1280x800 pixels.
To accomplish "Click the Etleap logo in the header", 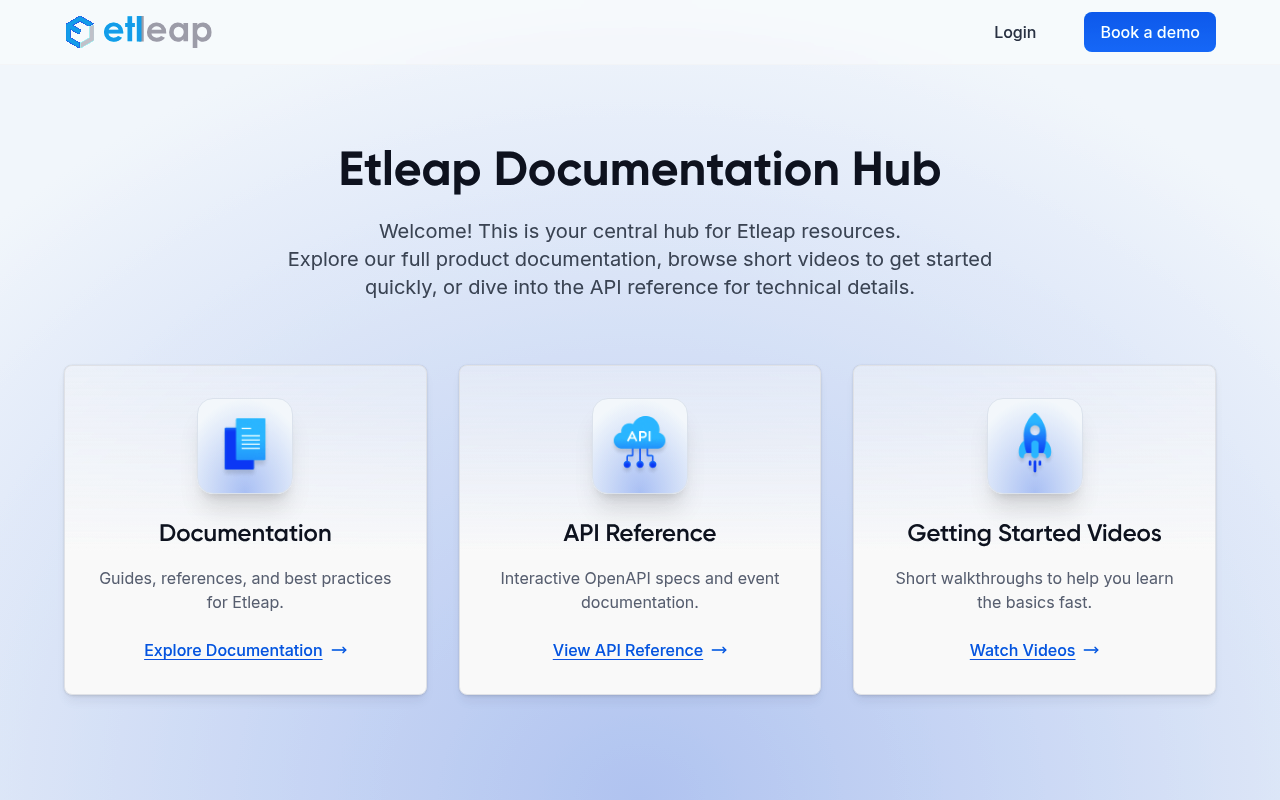I will coord(138,32).
